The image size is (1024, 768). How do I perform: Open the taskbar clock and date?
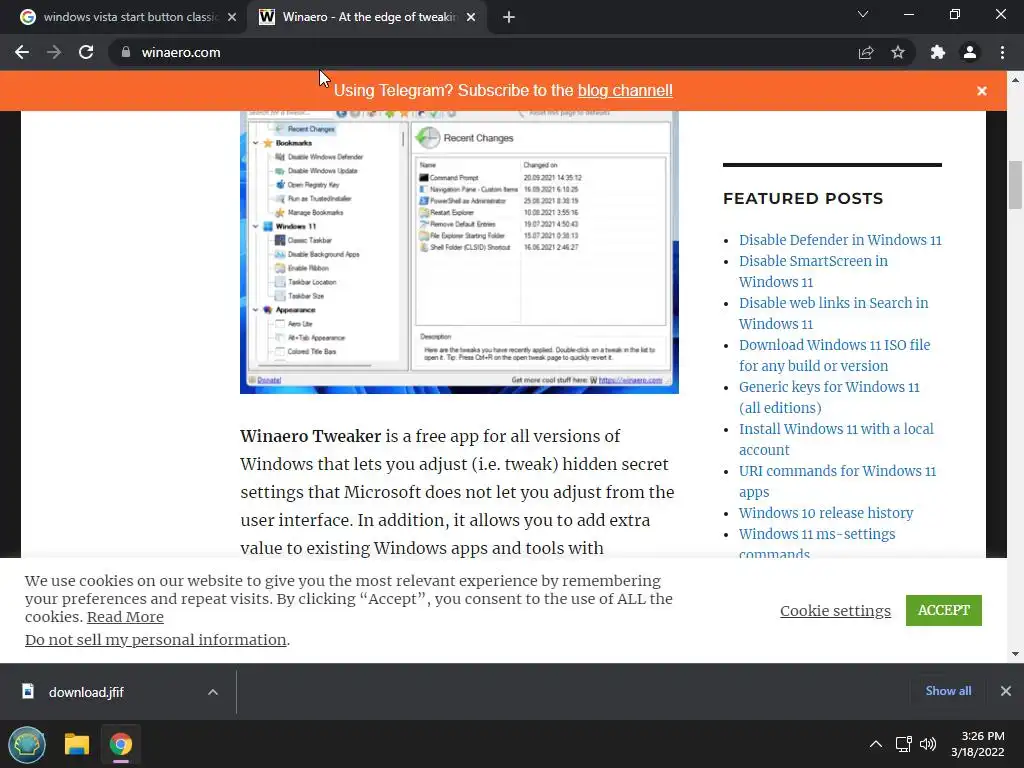(978, 744)
